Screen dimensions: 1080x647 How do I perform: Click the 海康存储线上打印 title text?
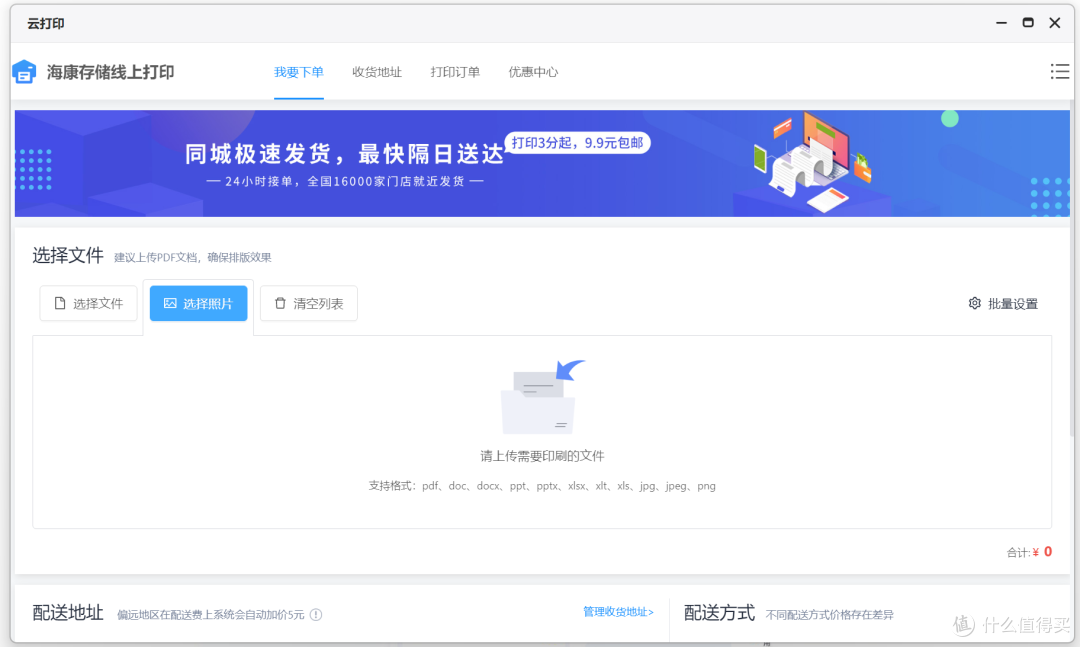[110, 72]
